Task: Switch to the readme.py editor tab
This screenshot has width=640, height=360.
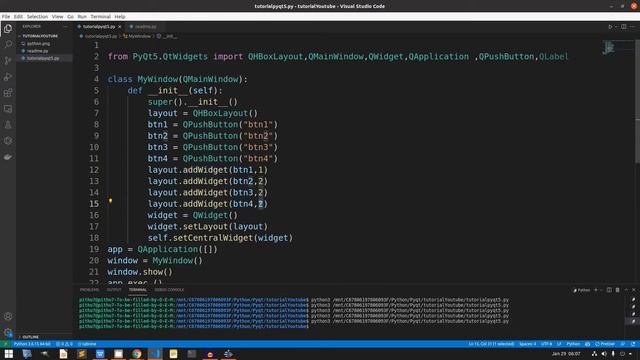Action: 145,27
